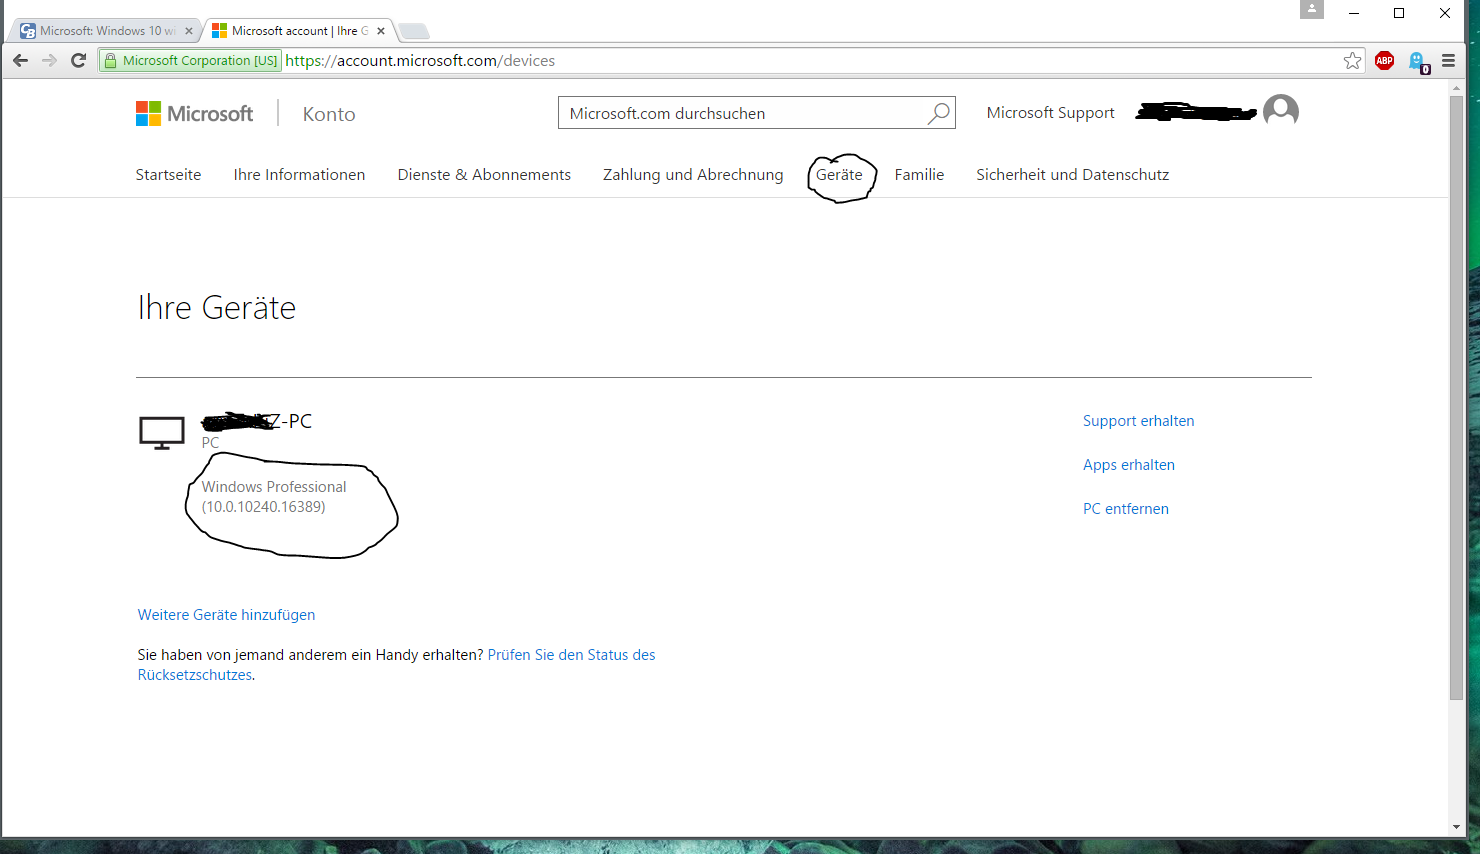Close the Microsoft: Windows 10 tab
This screenshot has width=1480, height=854.
click(x=189, y=31)
